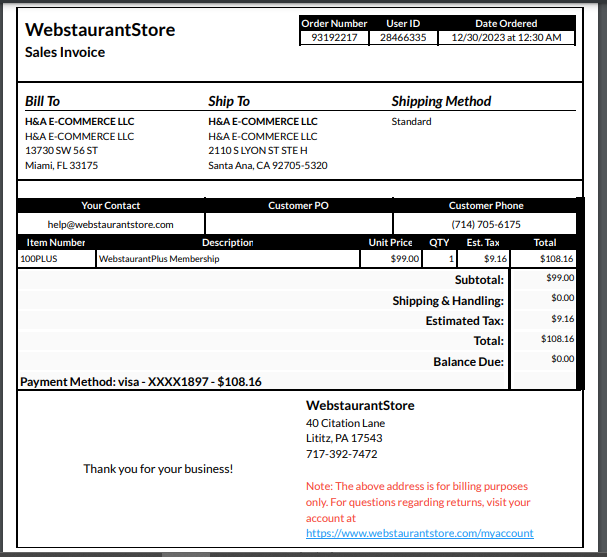The height and width of the screenshot is (557, 607).
Task: Click the Customer Phone column header
Action: [x=486, y=206]
